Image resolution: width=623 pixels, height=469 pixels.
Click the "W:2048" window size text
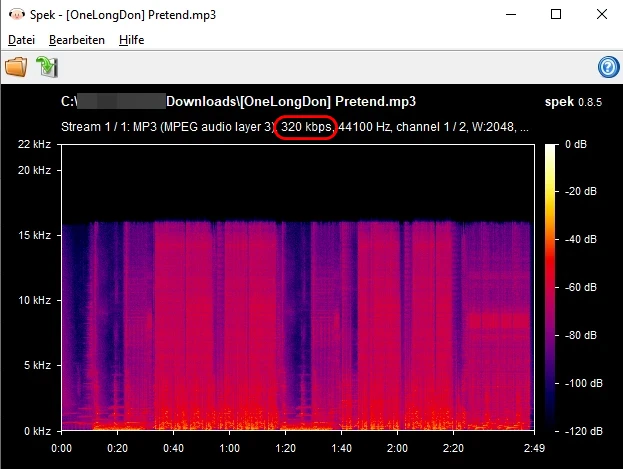click(494, 127)
